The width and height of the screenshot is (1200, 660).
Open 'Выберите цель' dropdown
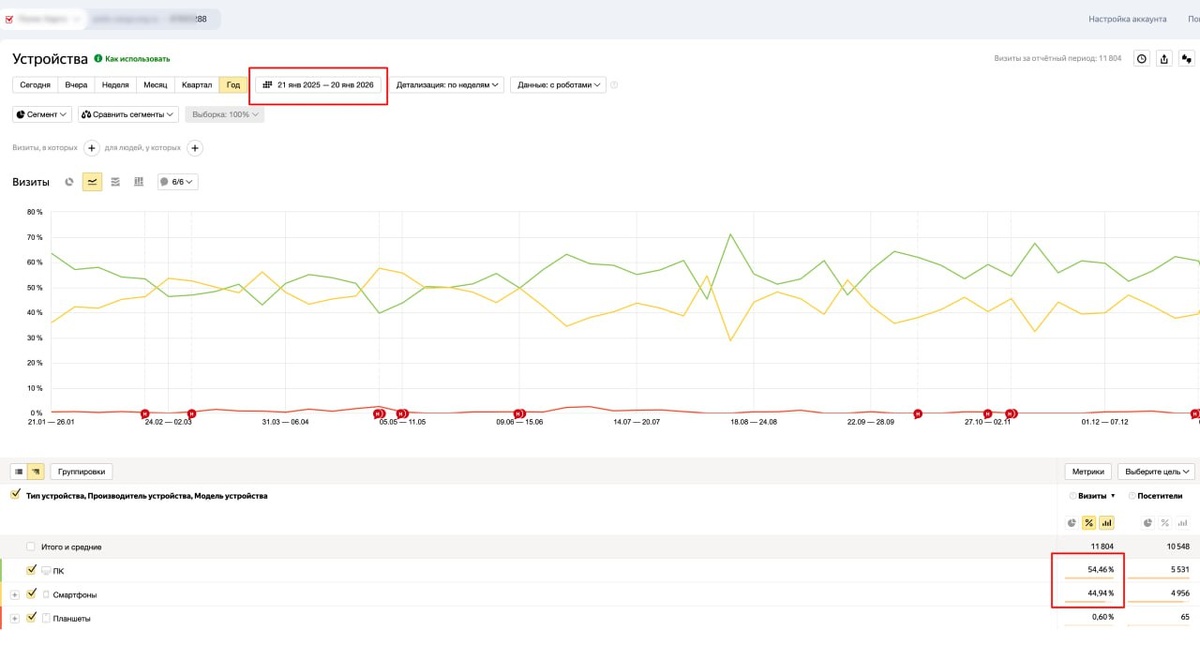point(1157,471)
